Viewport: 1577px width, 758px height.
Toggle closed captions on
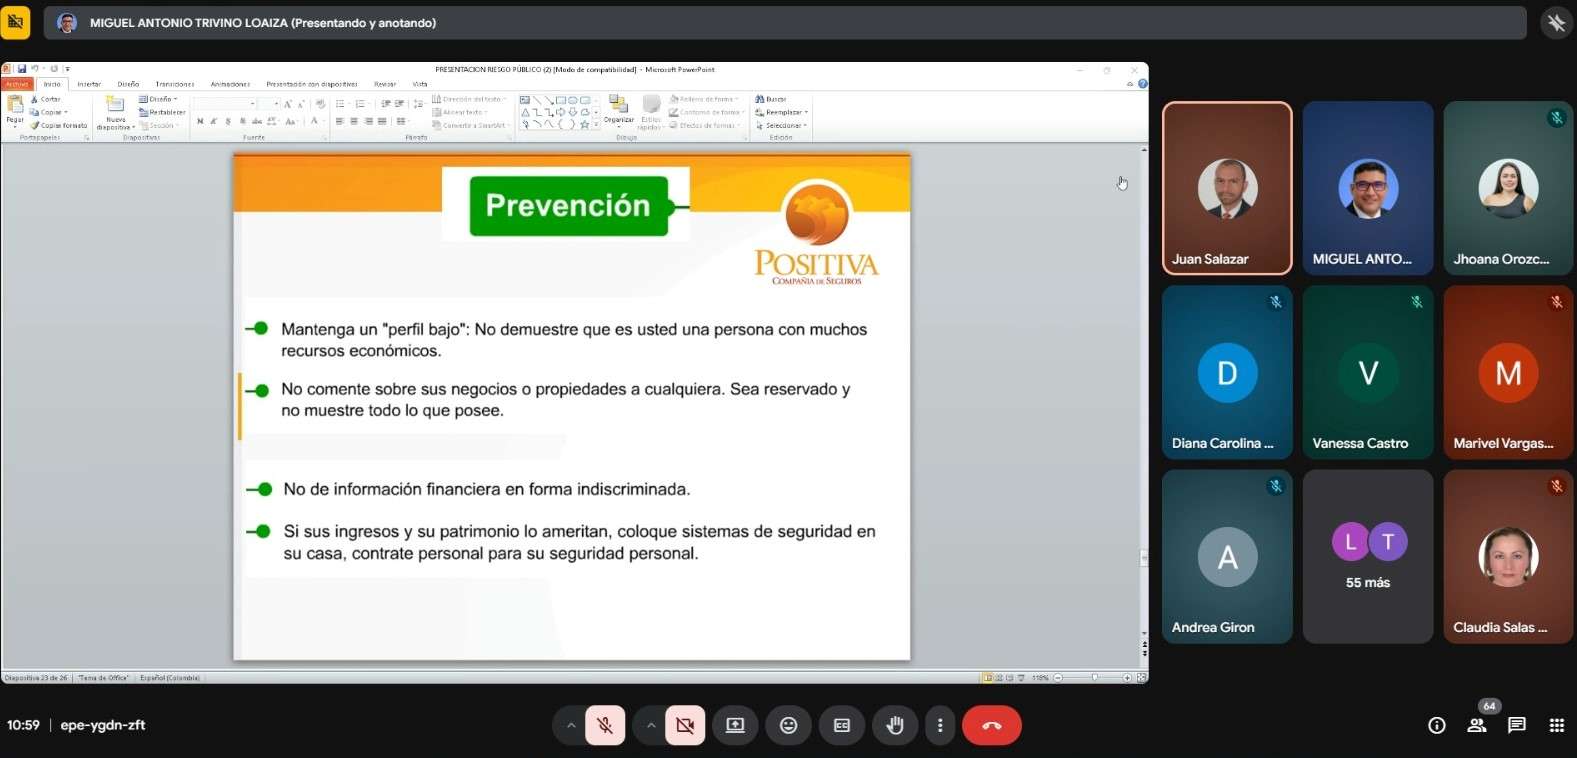click(842, 726)
